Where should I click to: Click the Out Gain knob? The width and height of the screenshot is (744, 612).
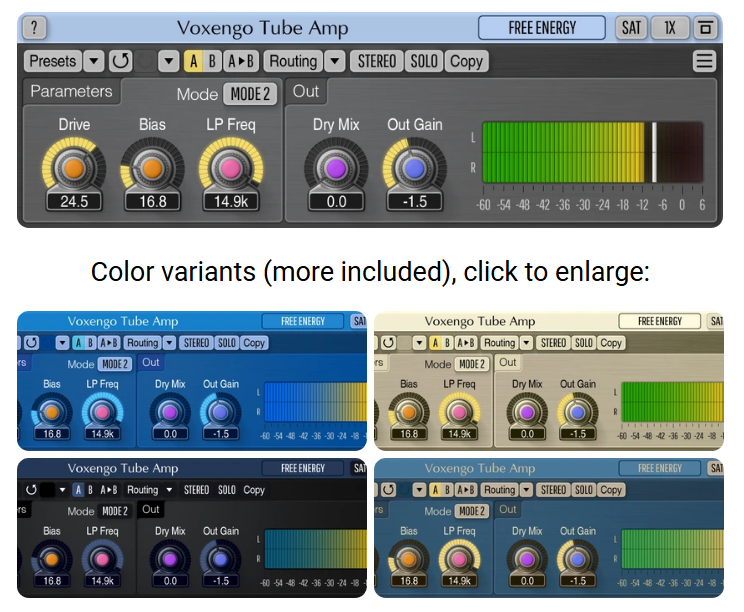[414, 168]
